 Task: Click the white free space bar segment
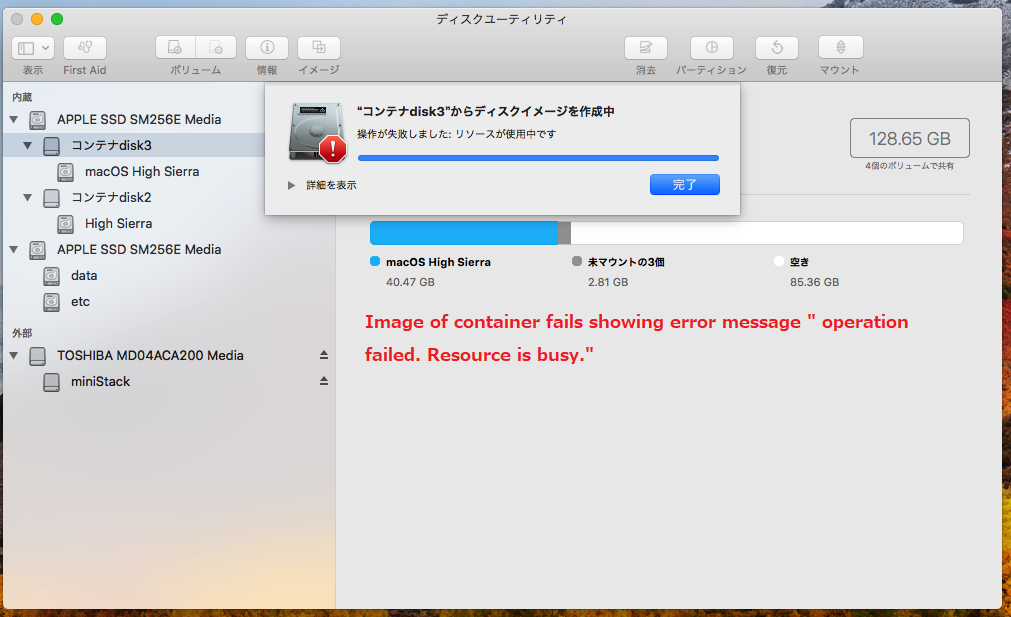[x=767, y=233]
